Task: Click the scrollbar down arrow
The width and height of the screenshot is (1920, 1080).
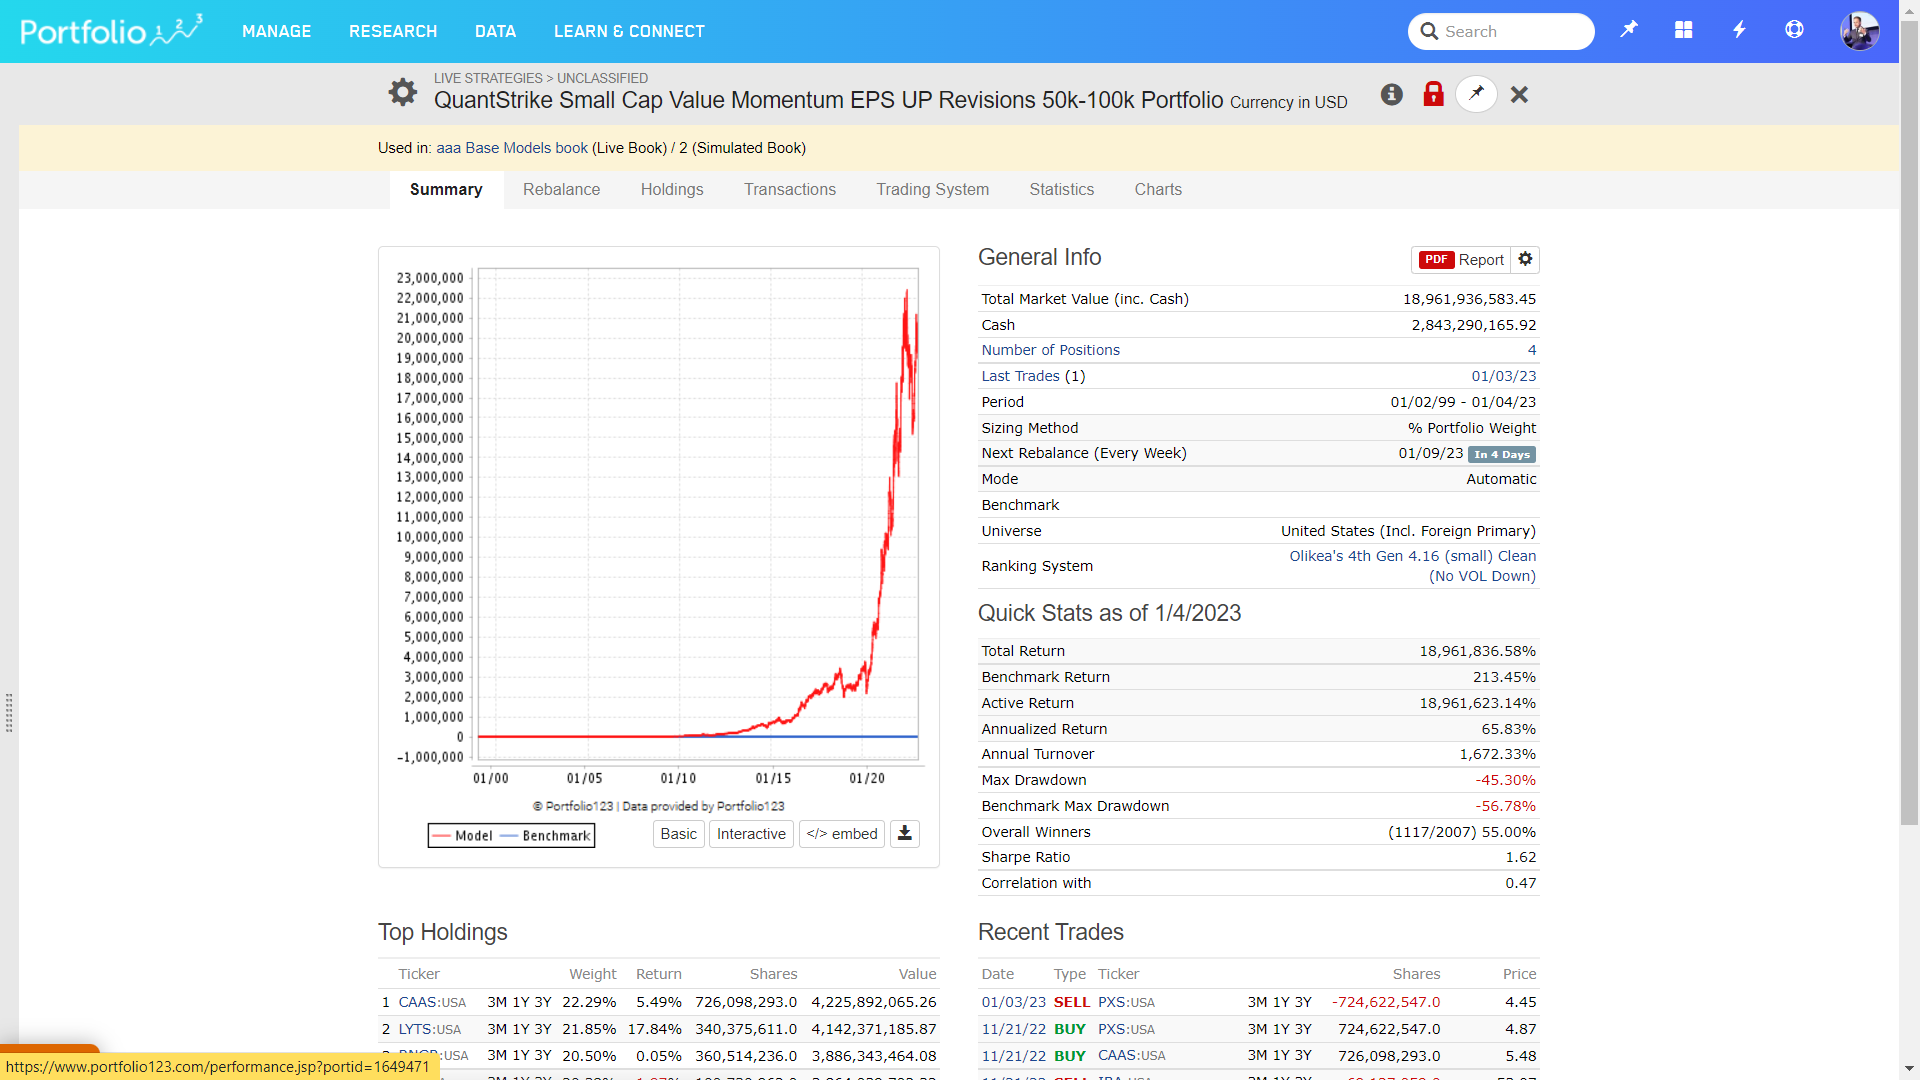Action: click(1909, 1069)
